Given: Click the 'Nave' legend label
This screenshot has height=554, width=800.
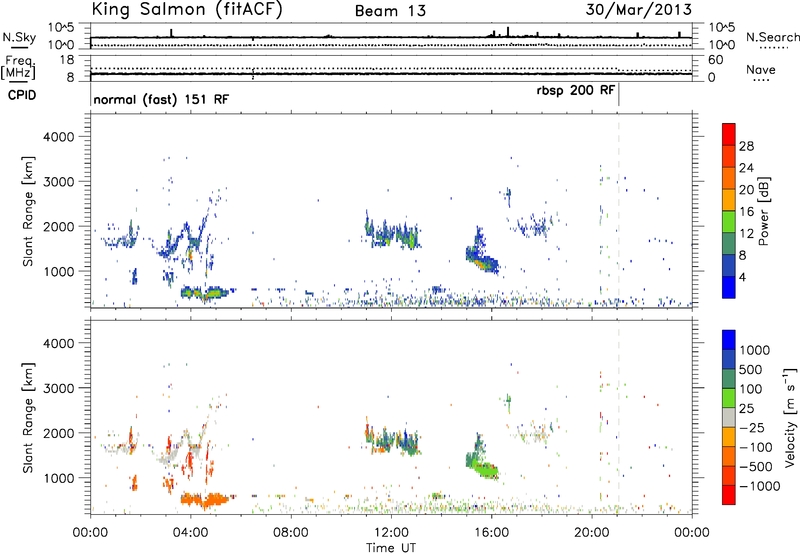Looking at the screenshot, I should point(761,69).
